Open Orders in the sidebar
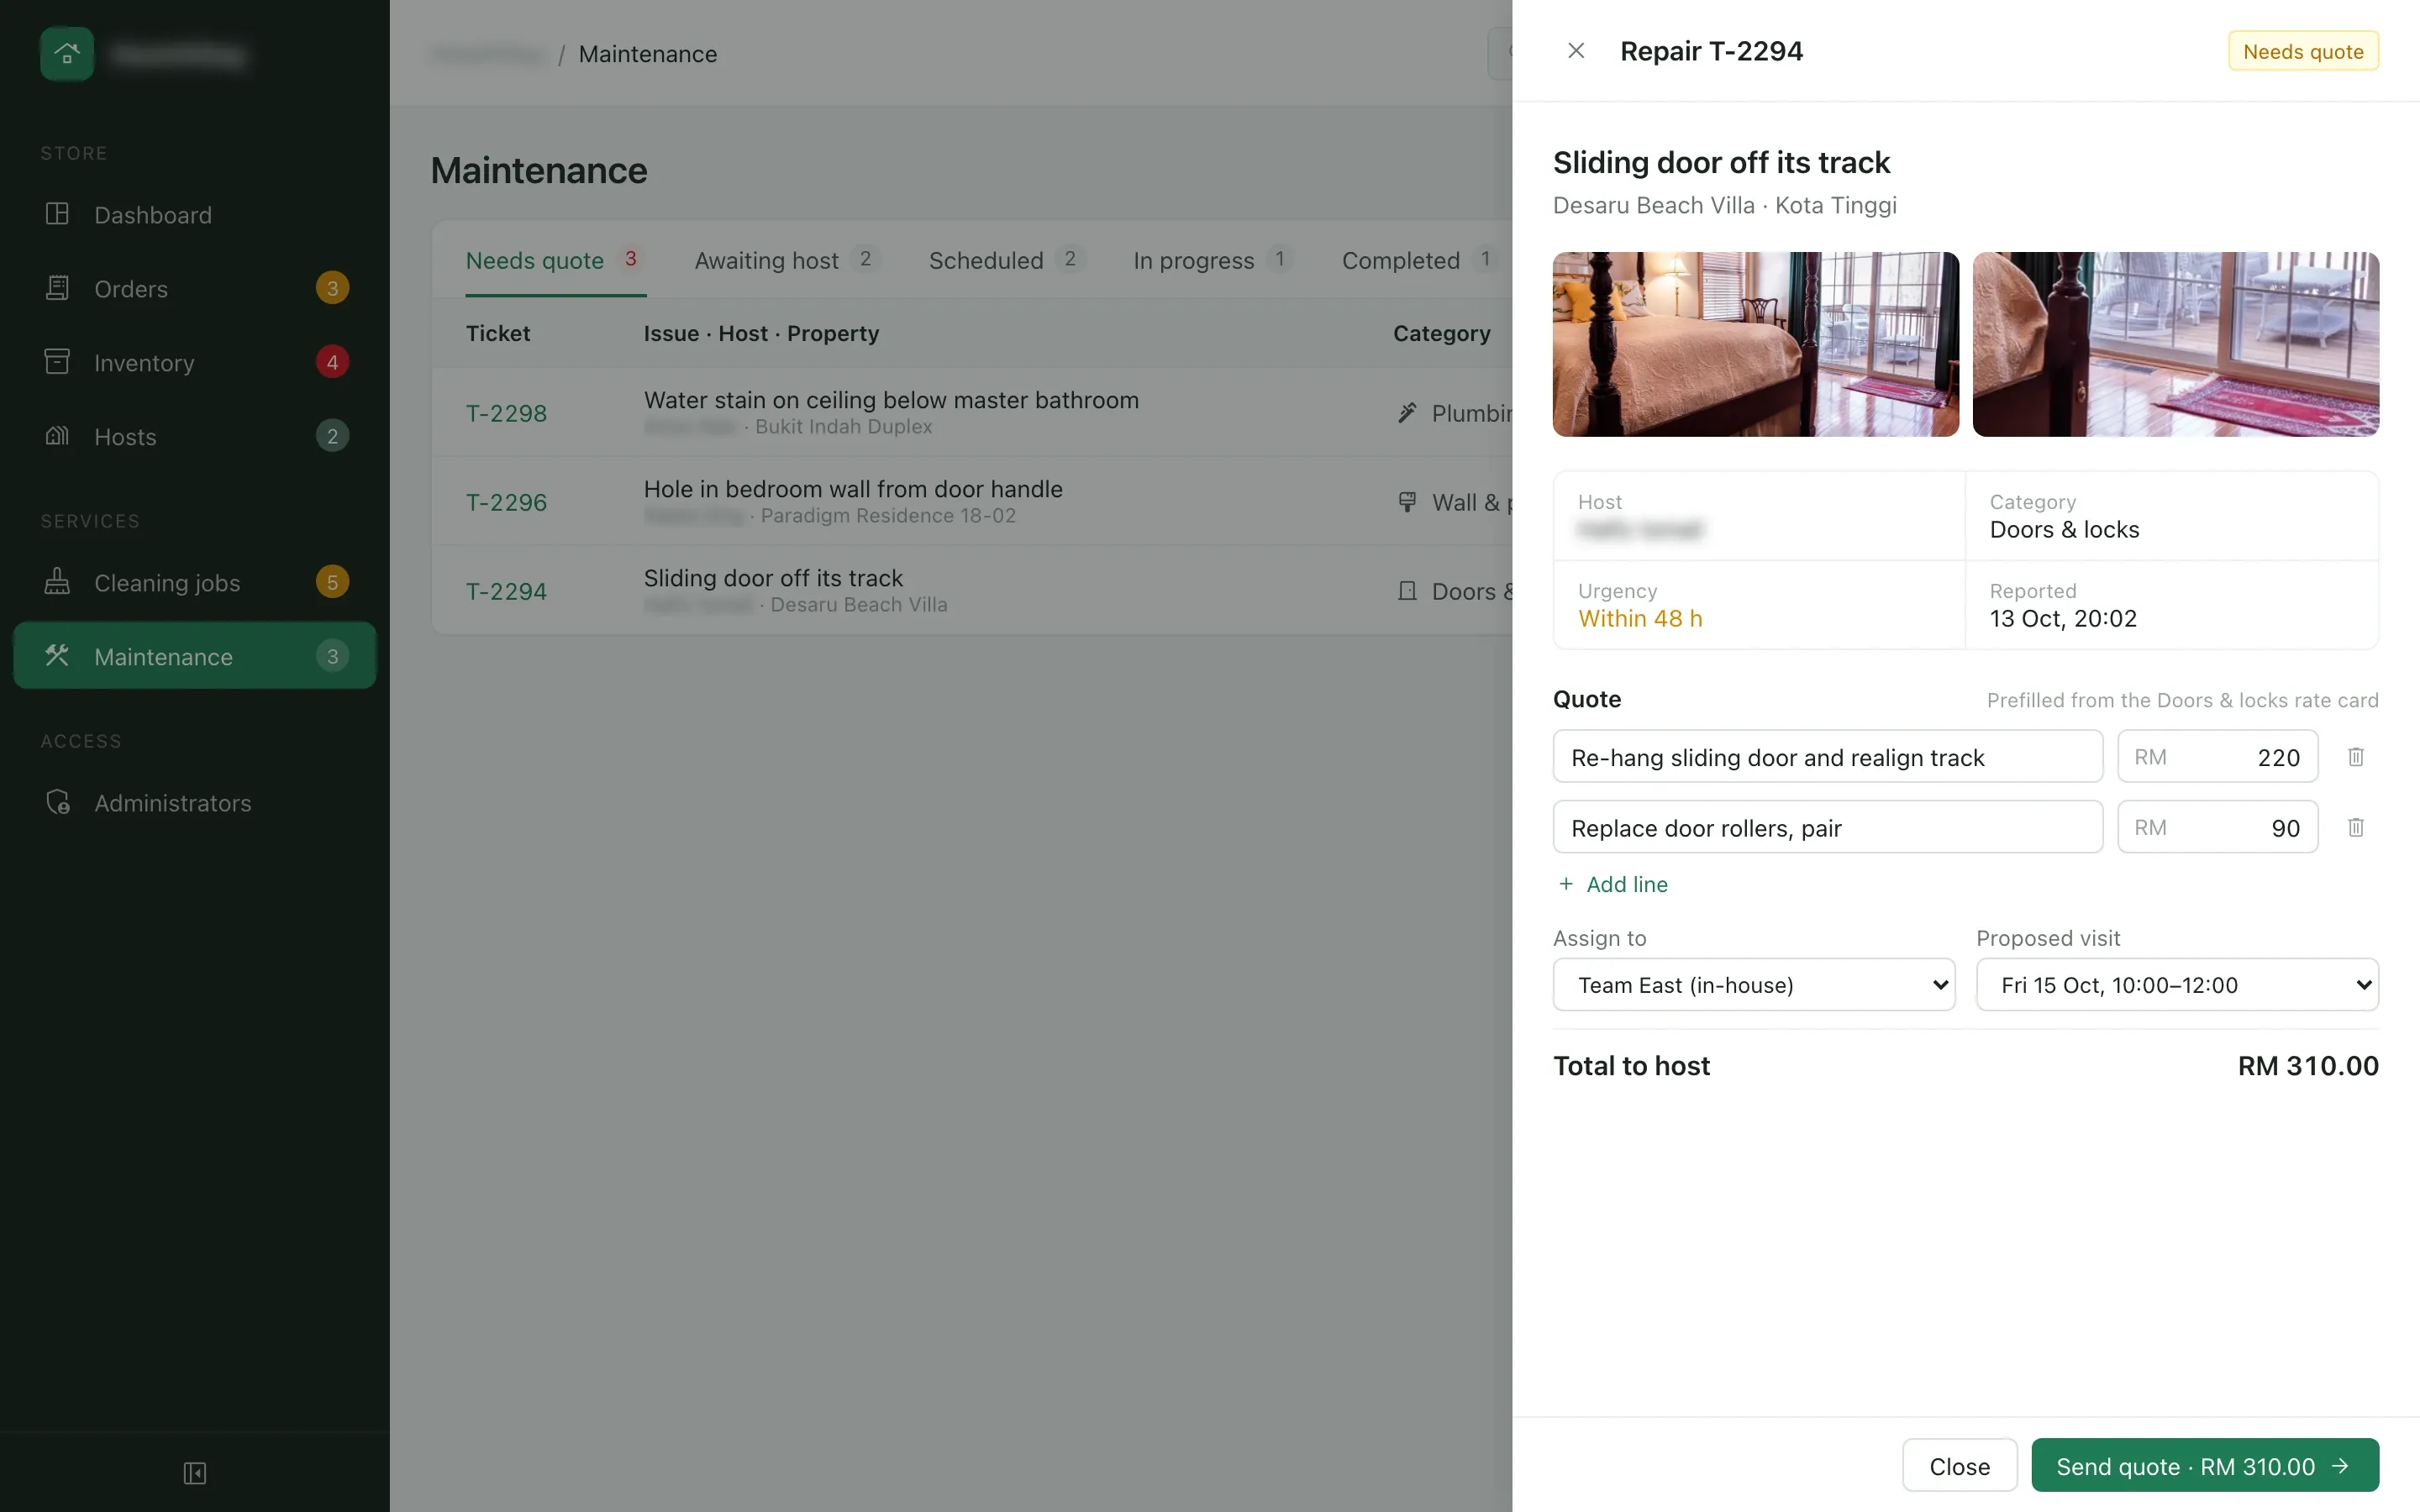Image resolution: width=2420 pixels, height=1512 pixels. [195, 288]
